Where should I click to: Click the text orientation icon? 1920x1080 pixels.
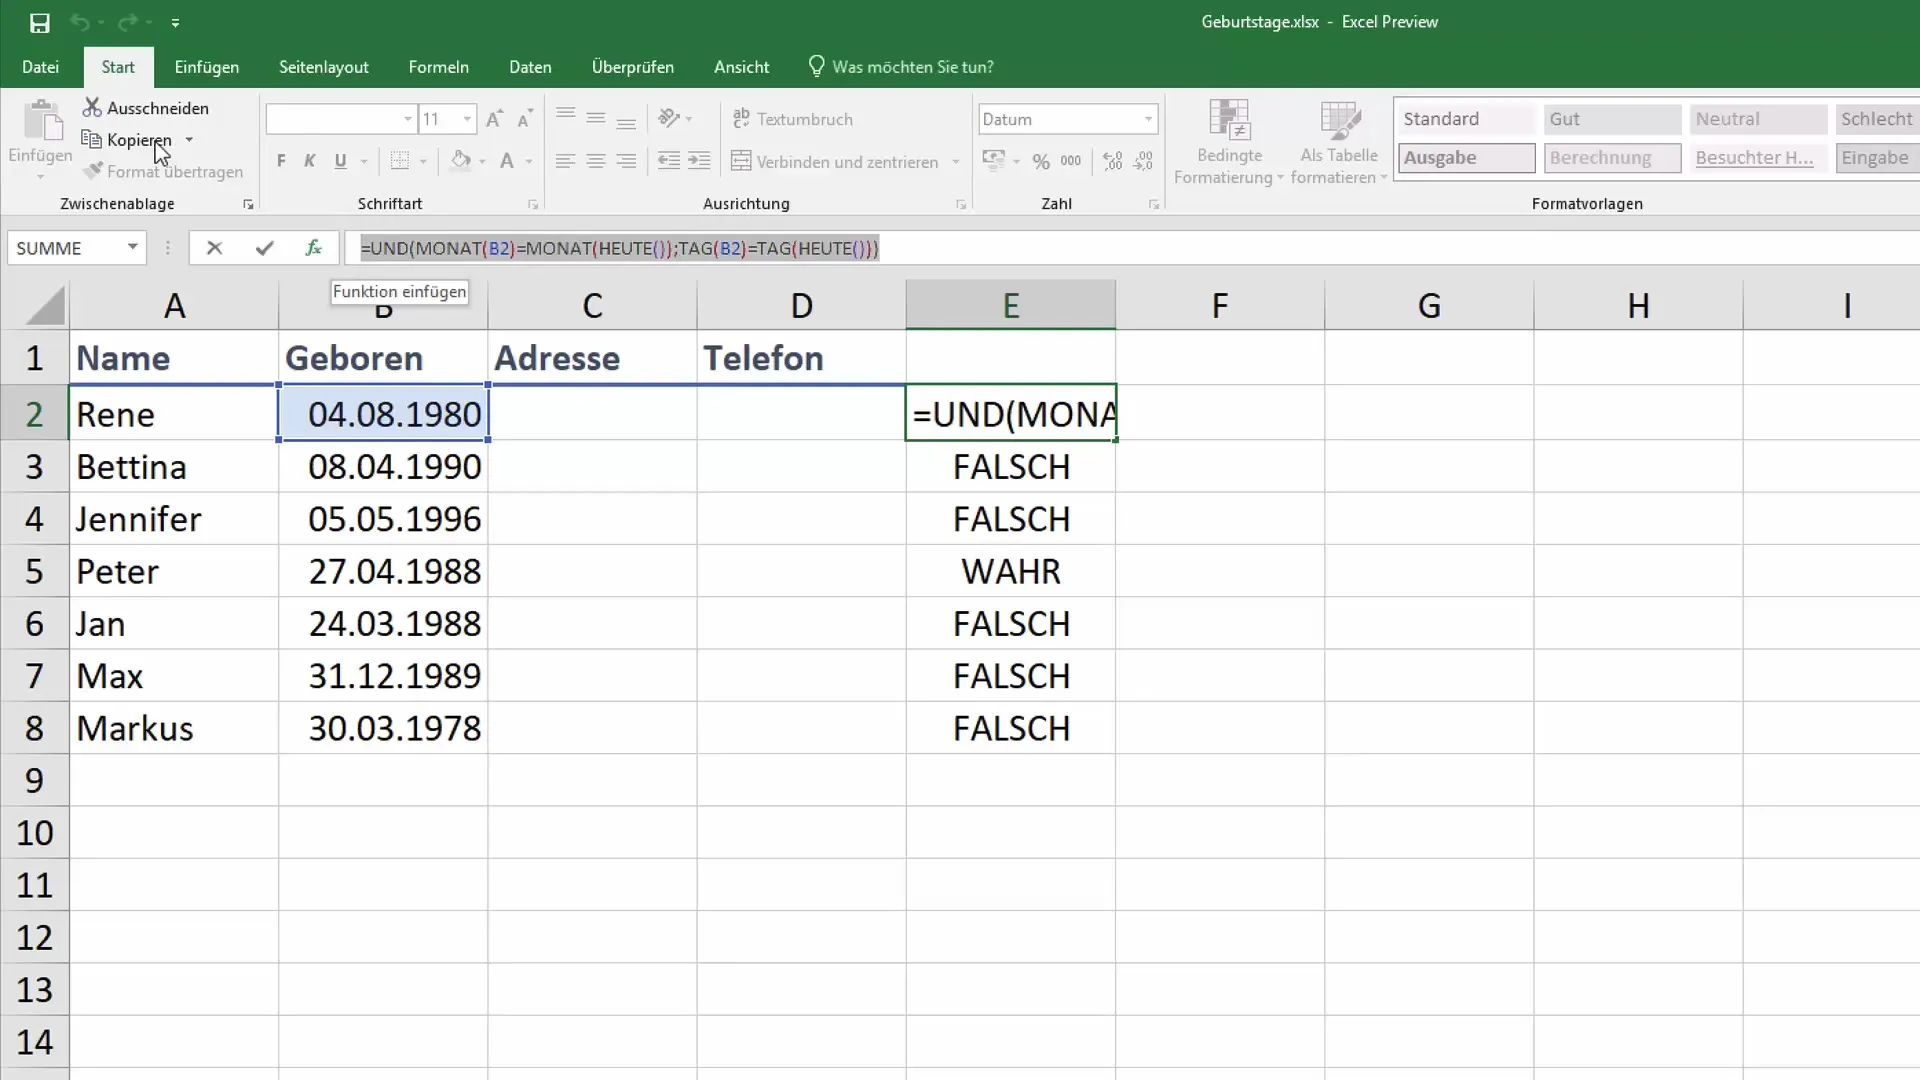coord(669,118)
